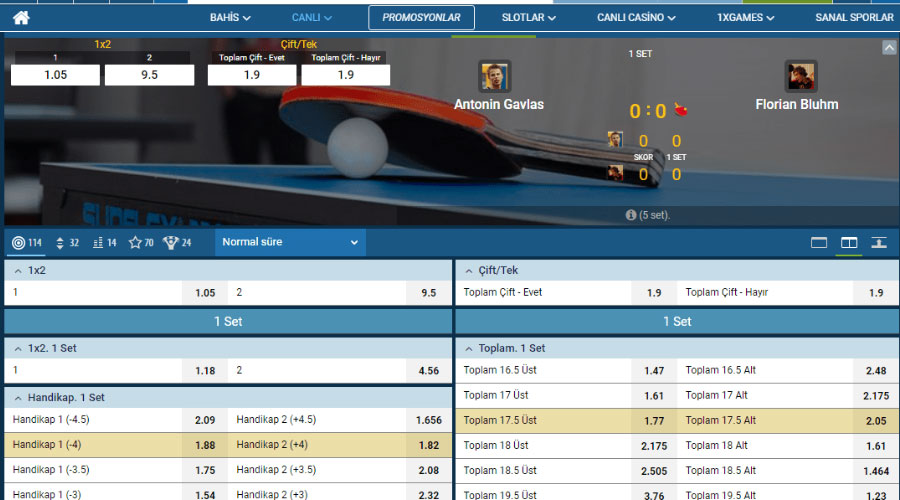Open the Normal süre dropdown
The width and height of the screenshot is (900, 500).
click(290, 242)
